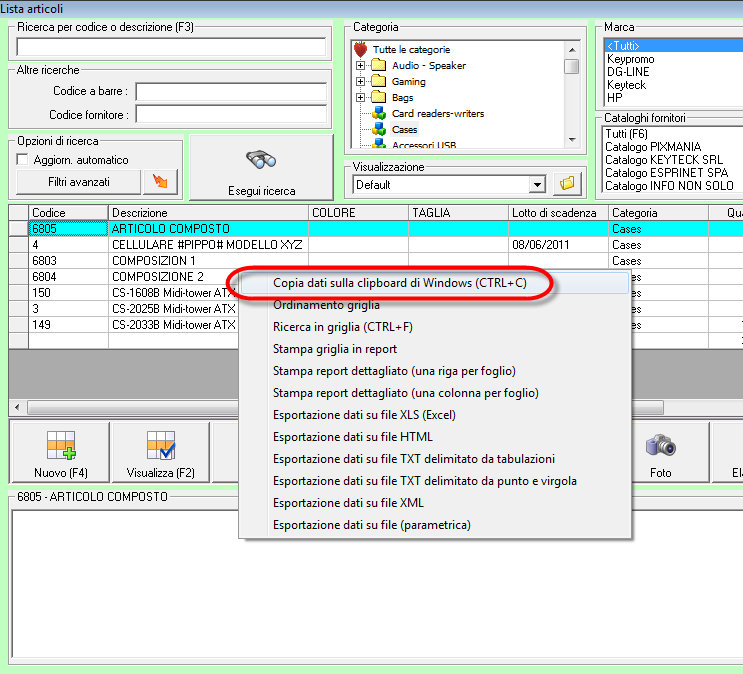Select Tutte le categorie tree item
The height and width of the screenshot is (674, 743).
[411, 49]
